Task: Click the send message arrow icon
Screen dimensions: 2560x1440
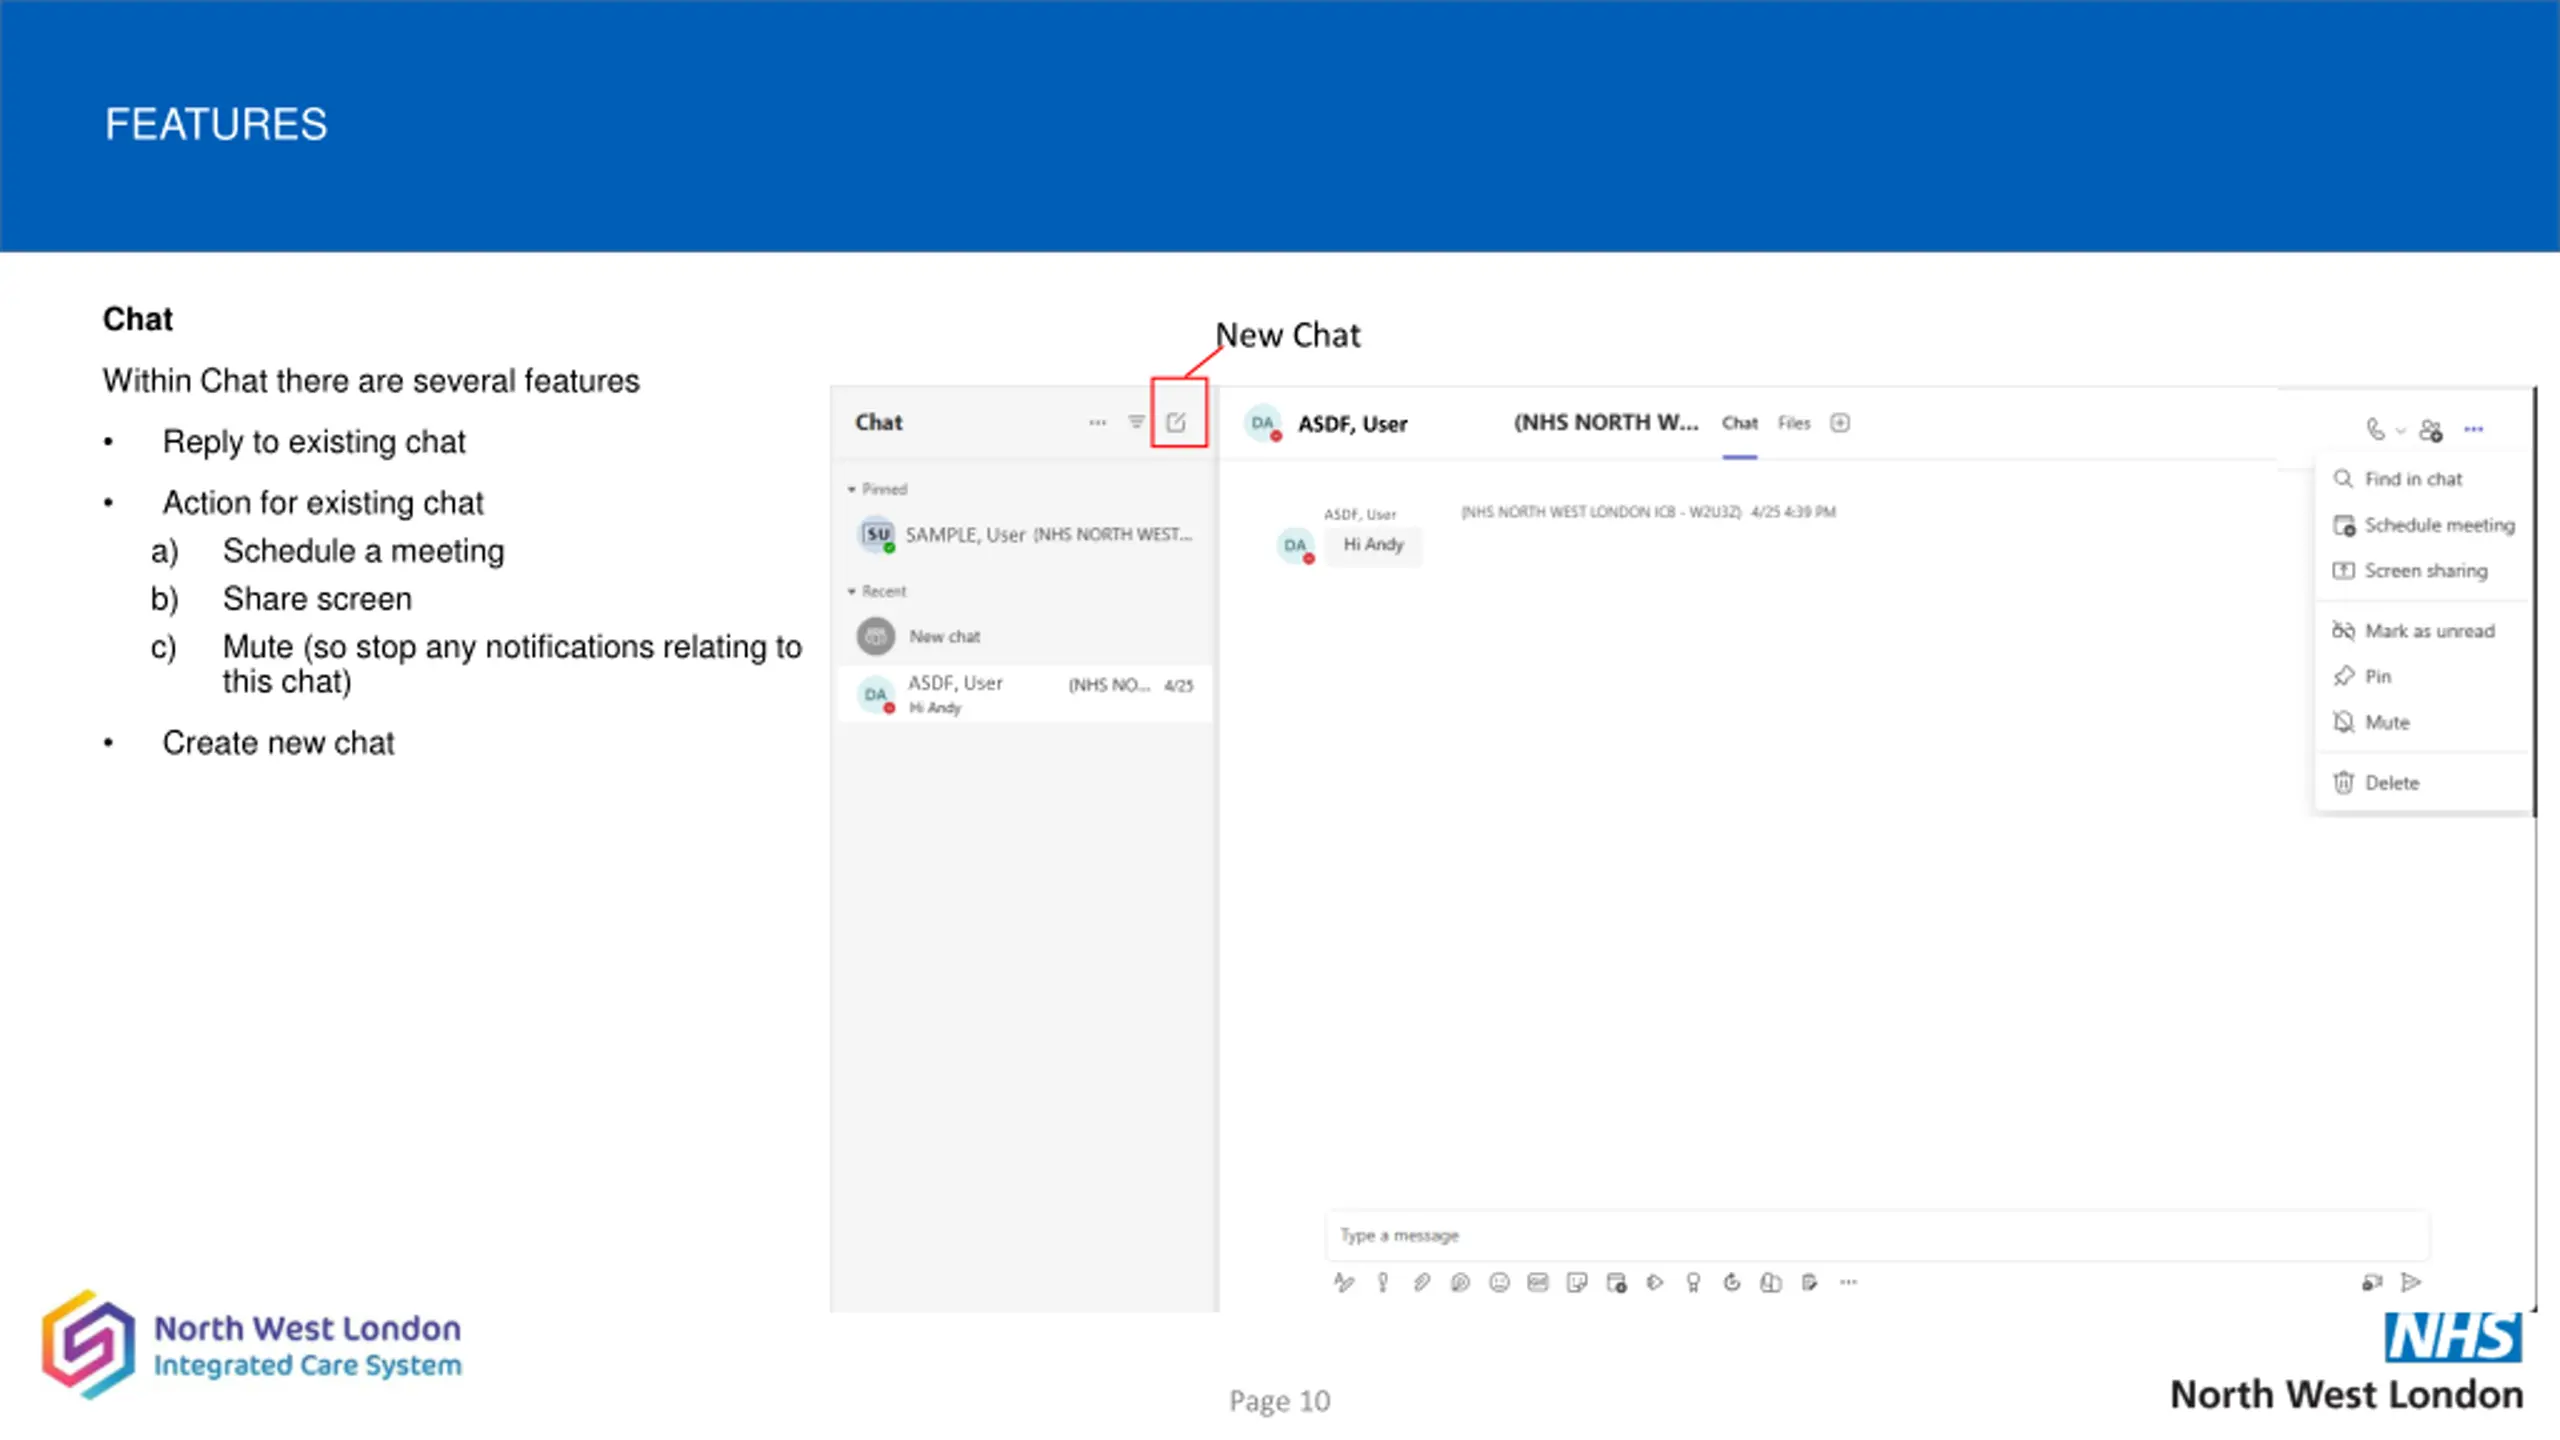Action: click(x=2411, y=1282)
